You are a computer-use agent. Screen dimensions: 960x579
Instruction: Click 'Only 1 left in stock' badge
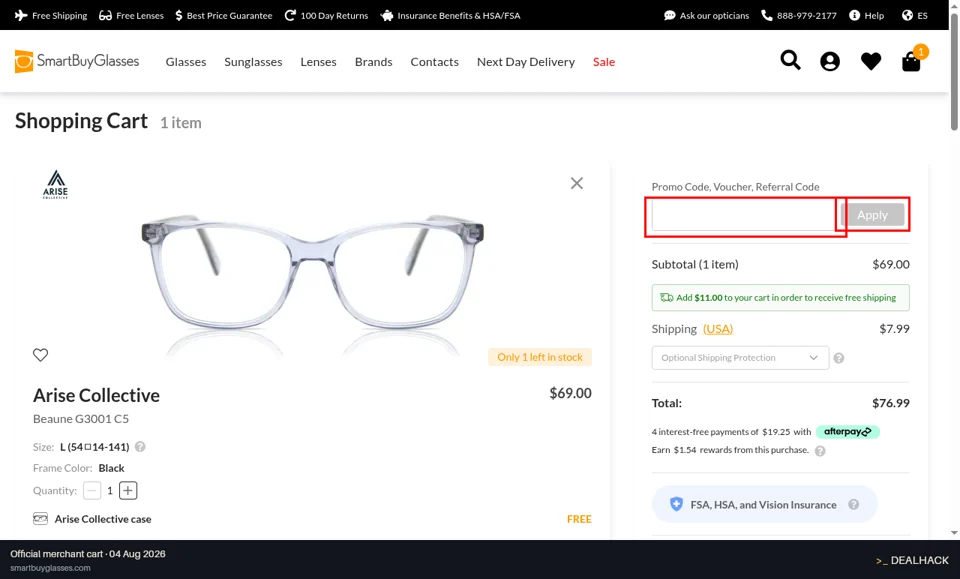(x=540, y=357)
